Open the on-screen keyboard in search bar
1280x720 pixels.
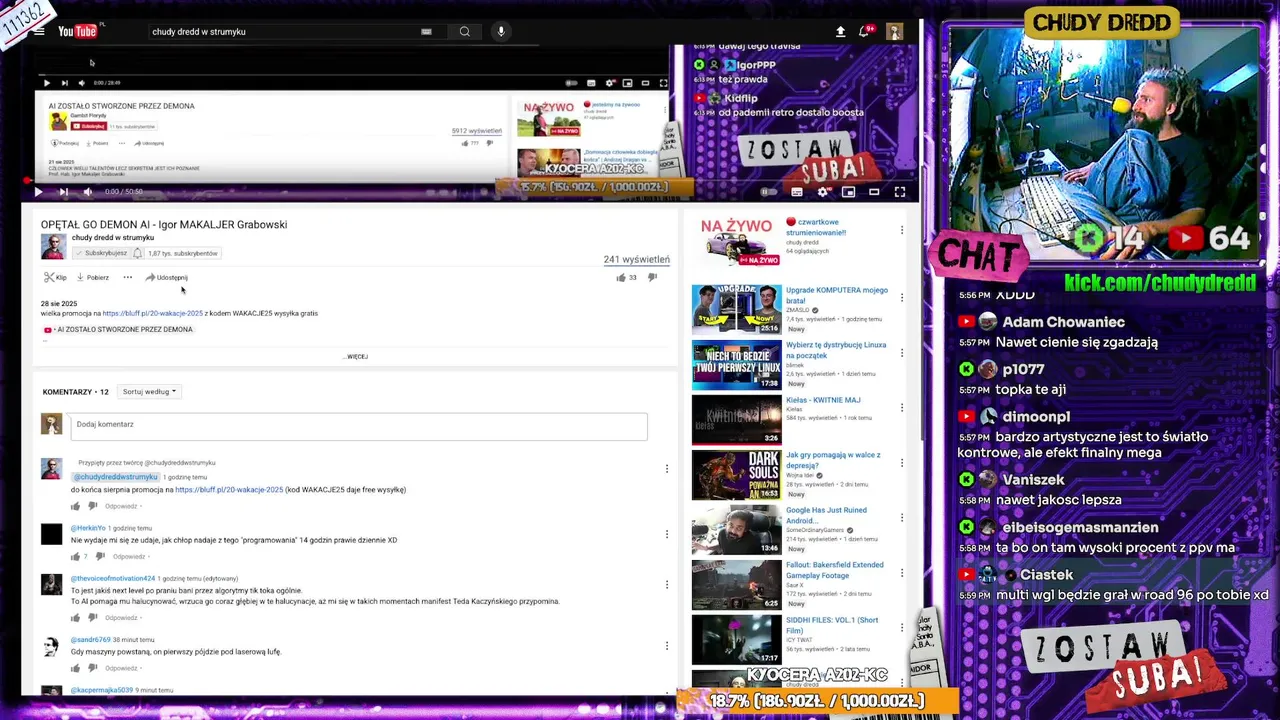tap(426, 31)
